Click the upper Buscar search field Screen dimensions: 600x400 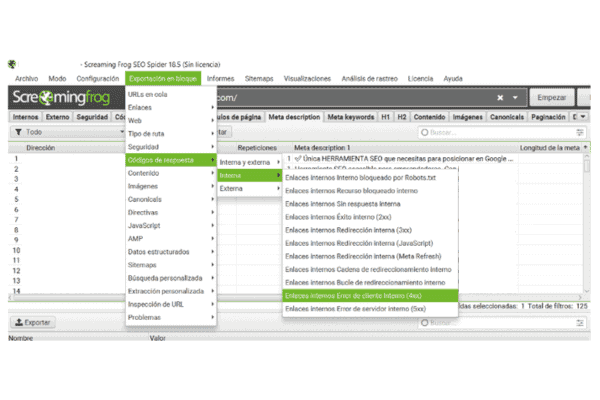click(x=501, y=132)
